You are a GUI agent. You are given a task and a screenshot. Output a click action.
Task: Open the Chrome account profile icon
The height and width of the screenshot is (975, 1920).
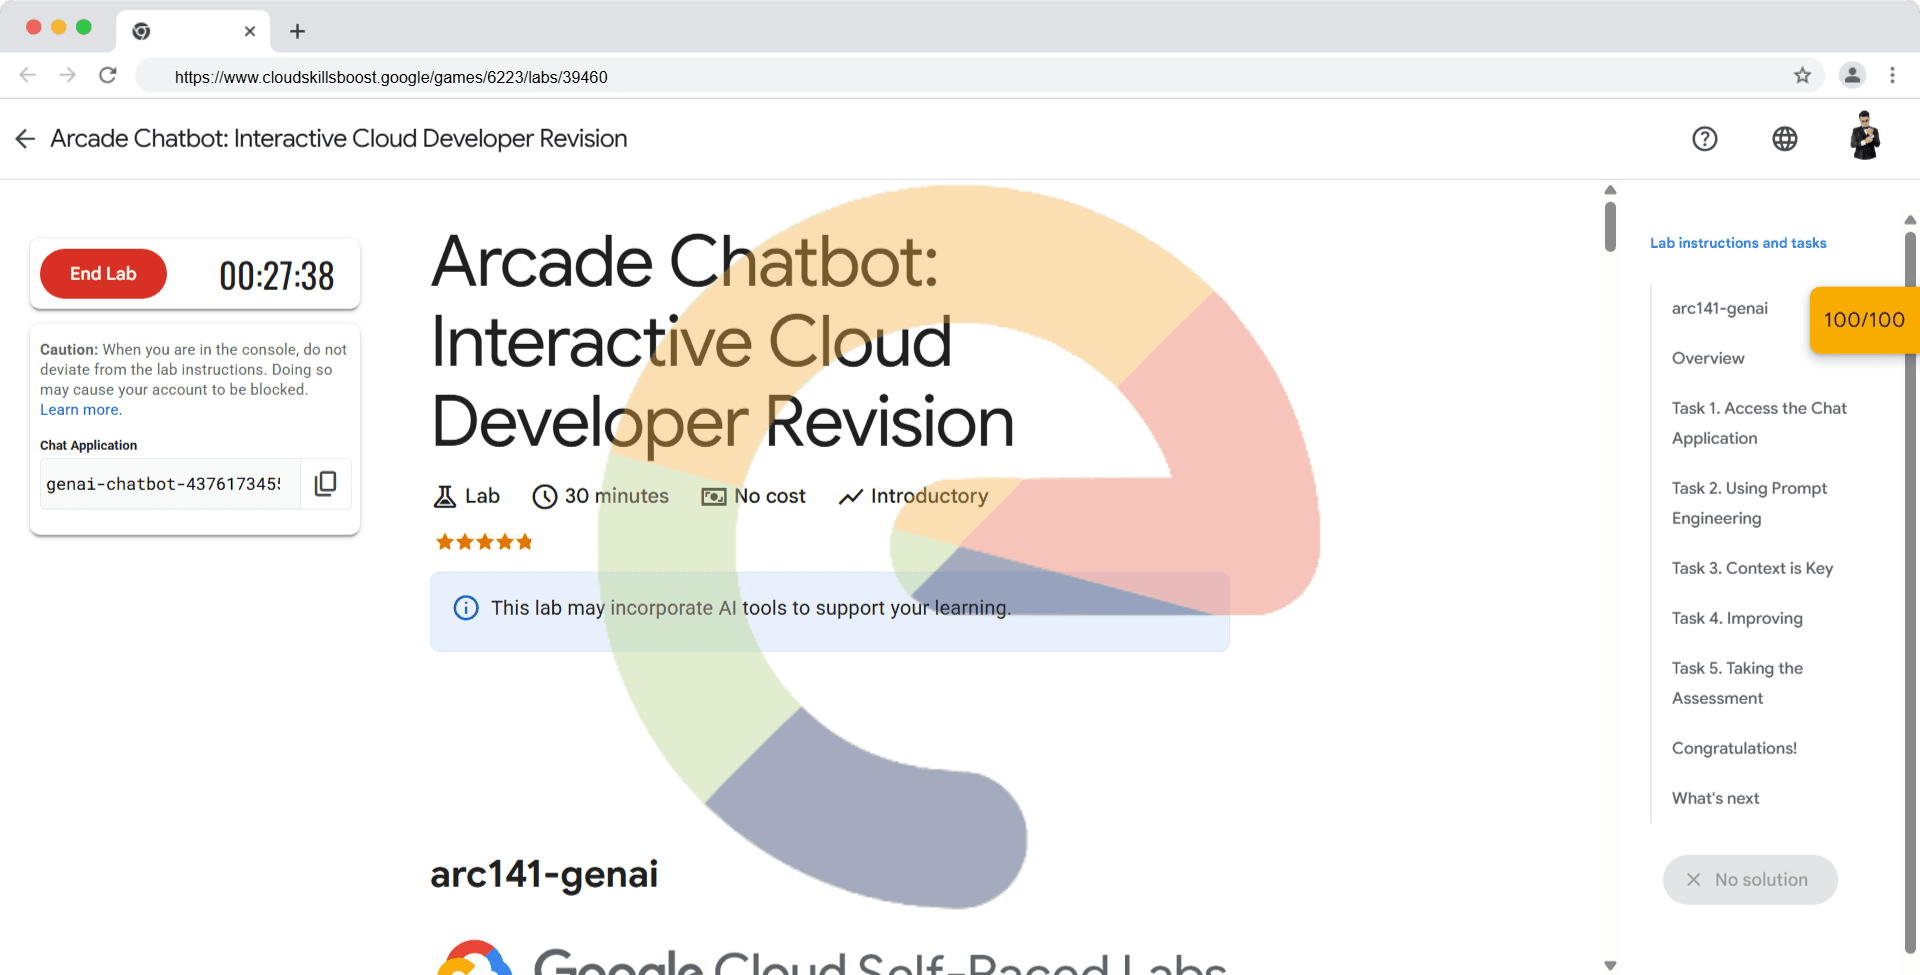(x=1852, y=76)
